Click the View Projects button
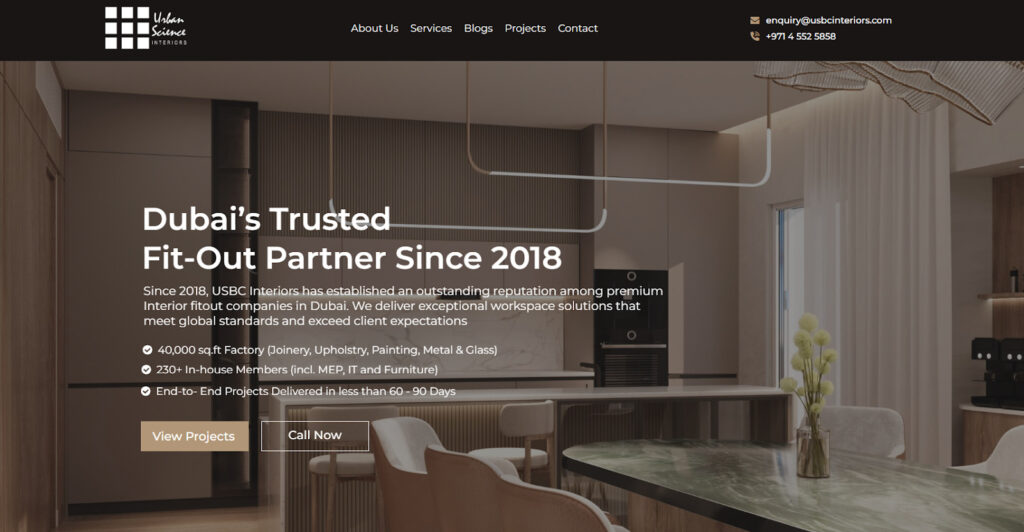The width and height of the screenshot is (1024, 532). (194, 436)
